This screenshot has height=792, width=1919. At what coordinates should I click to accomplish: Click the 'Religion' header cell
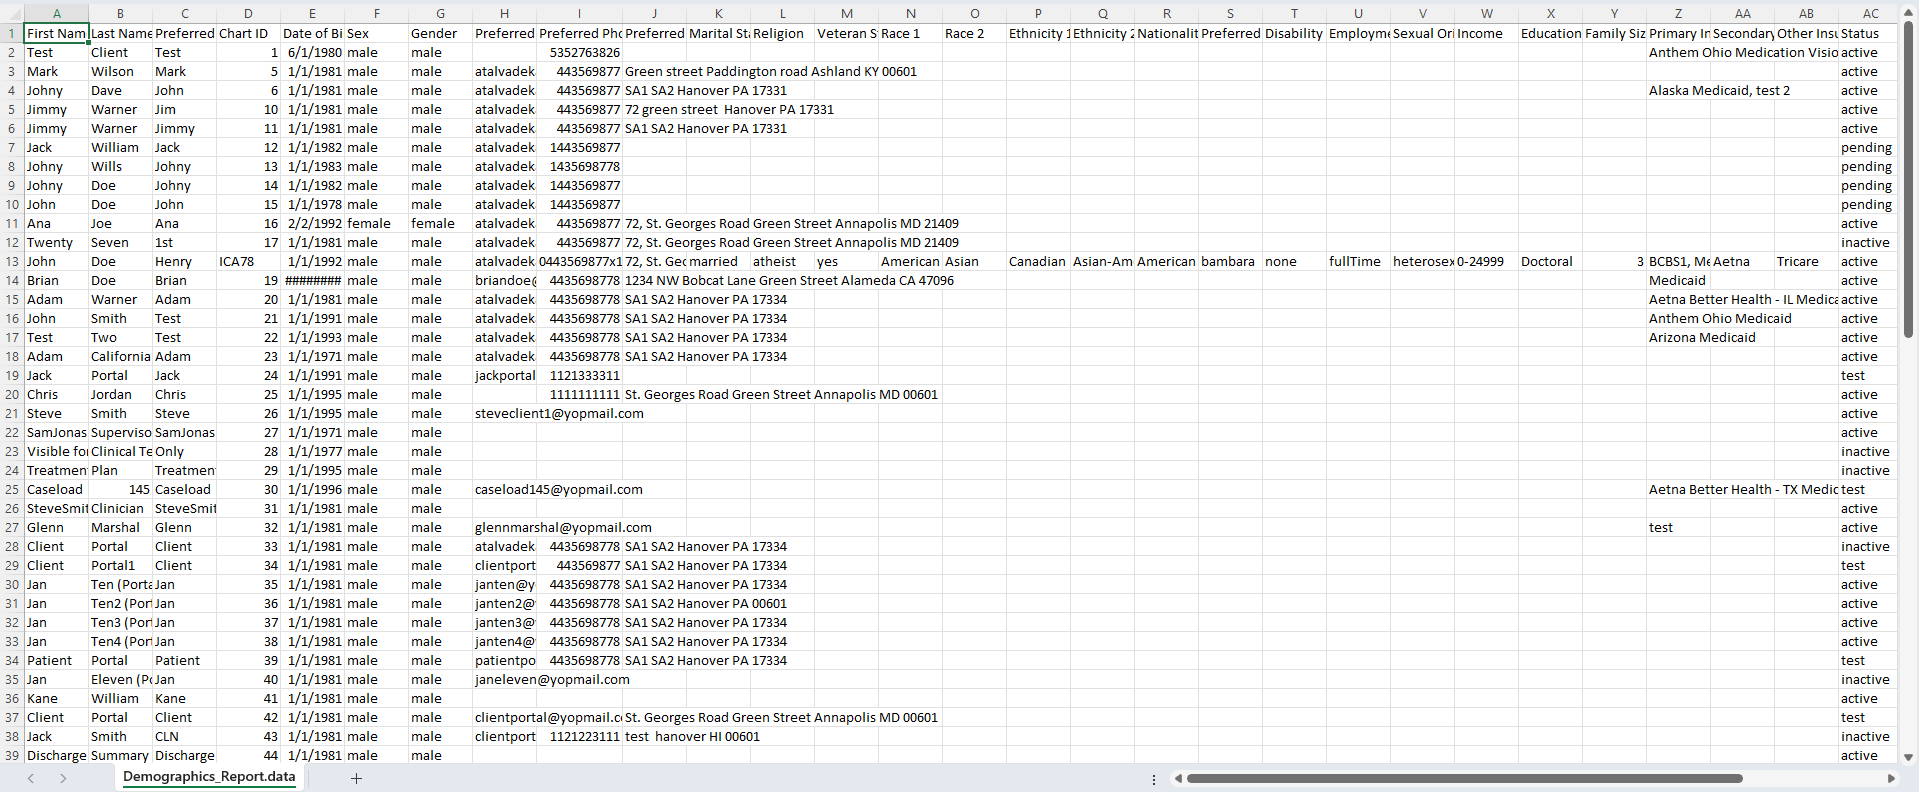pyautogui.click(x=782, y=33)
